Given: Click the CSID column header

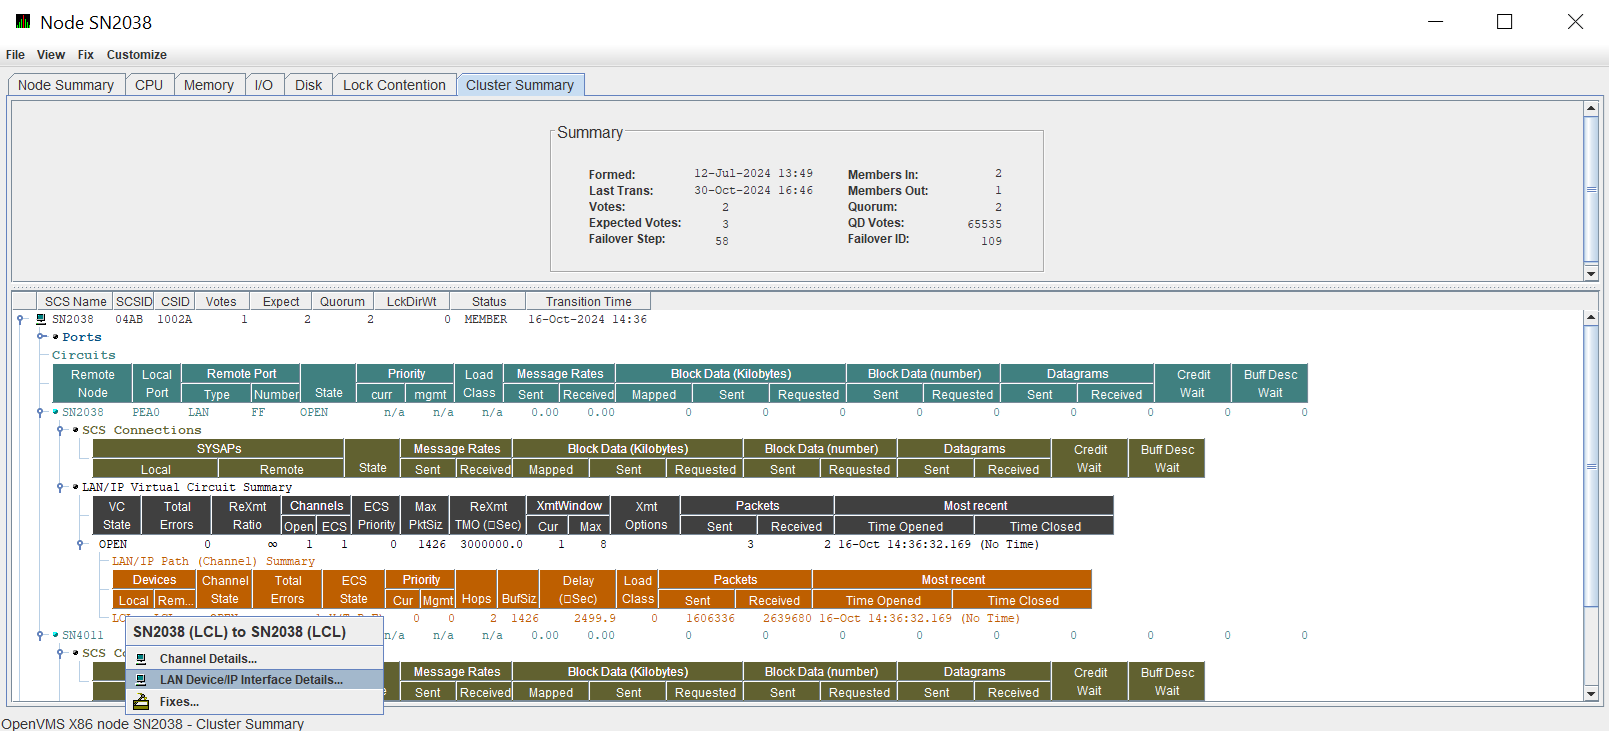Looking at the screenshot, I should (x=175, y=301).
